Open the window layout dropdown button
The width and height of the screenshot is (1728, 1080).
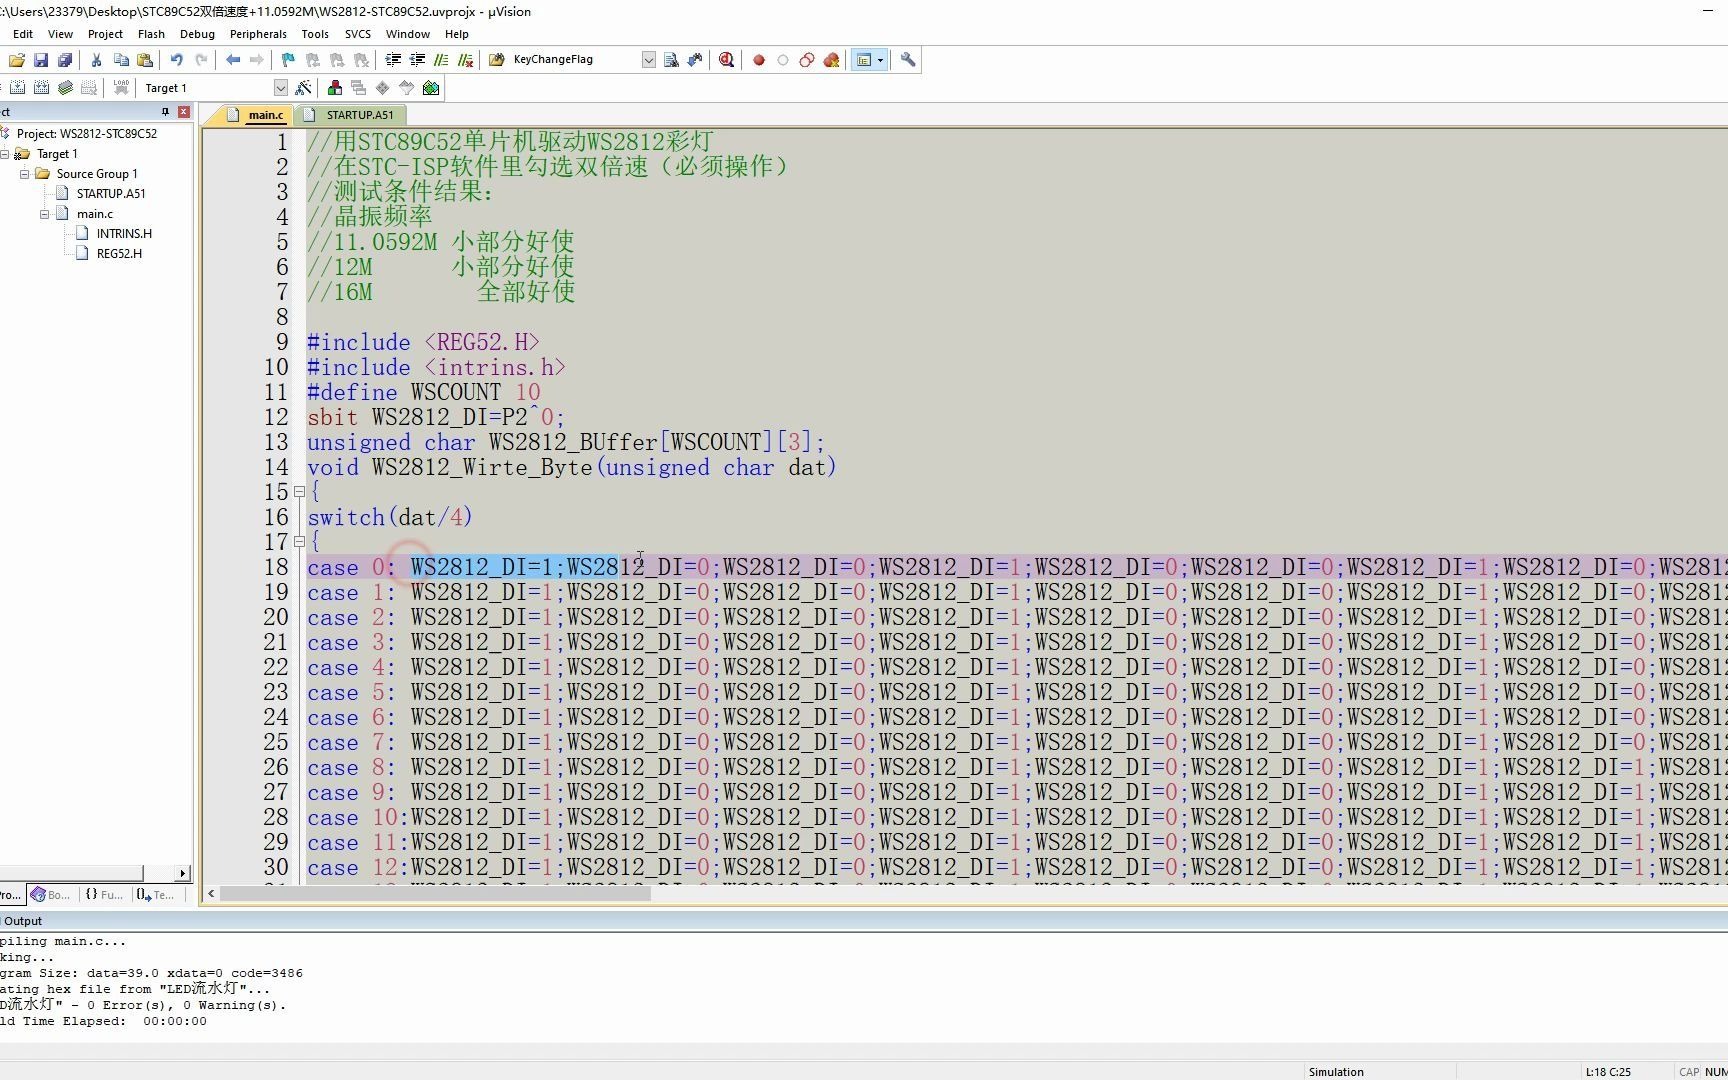coord(869,60)
